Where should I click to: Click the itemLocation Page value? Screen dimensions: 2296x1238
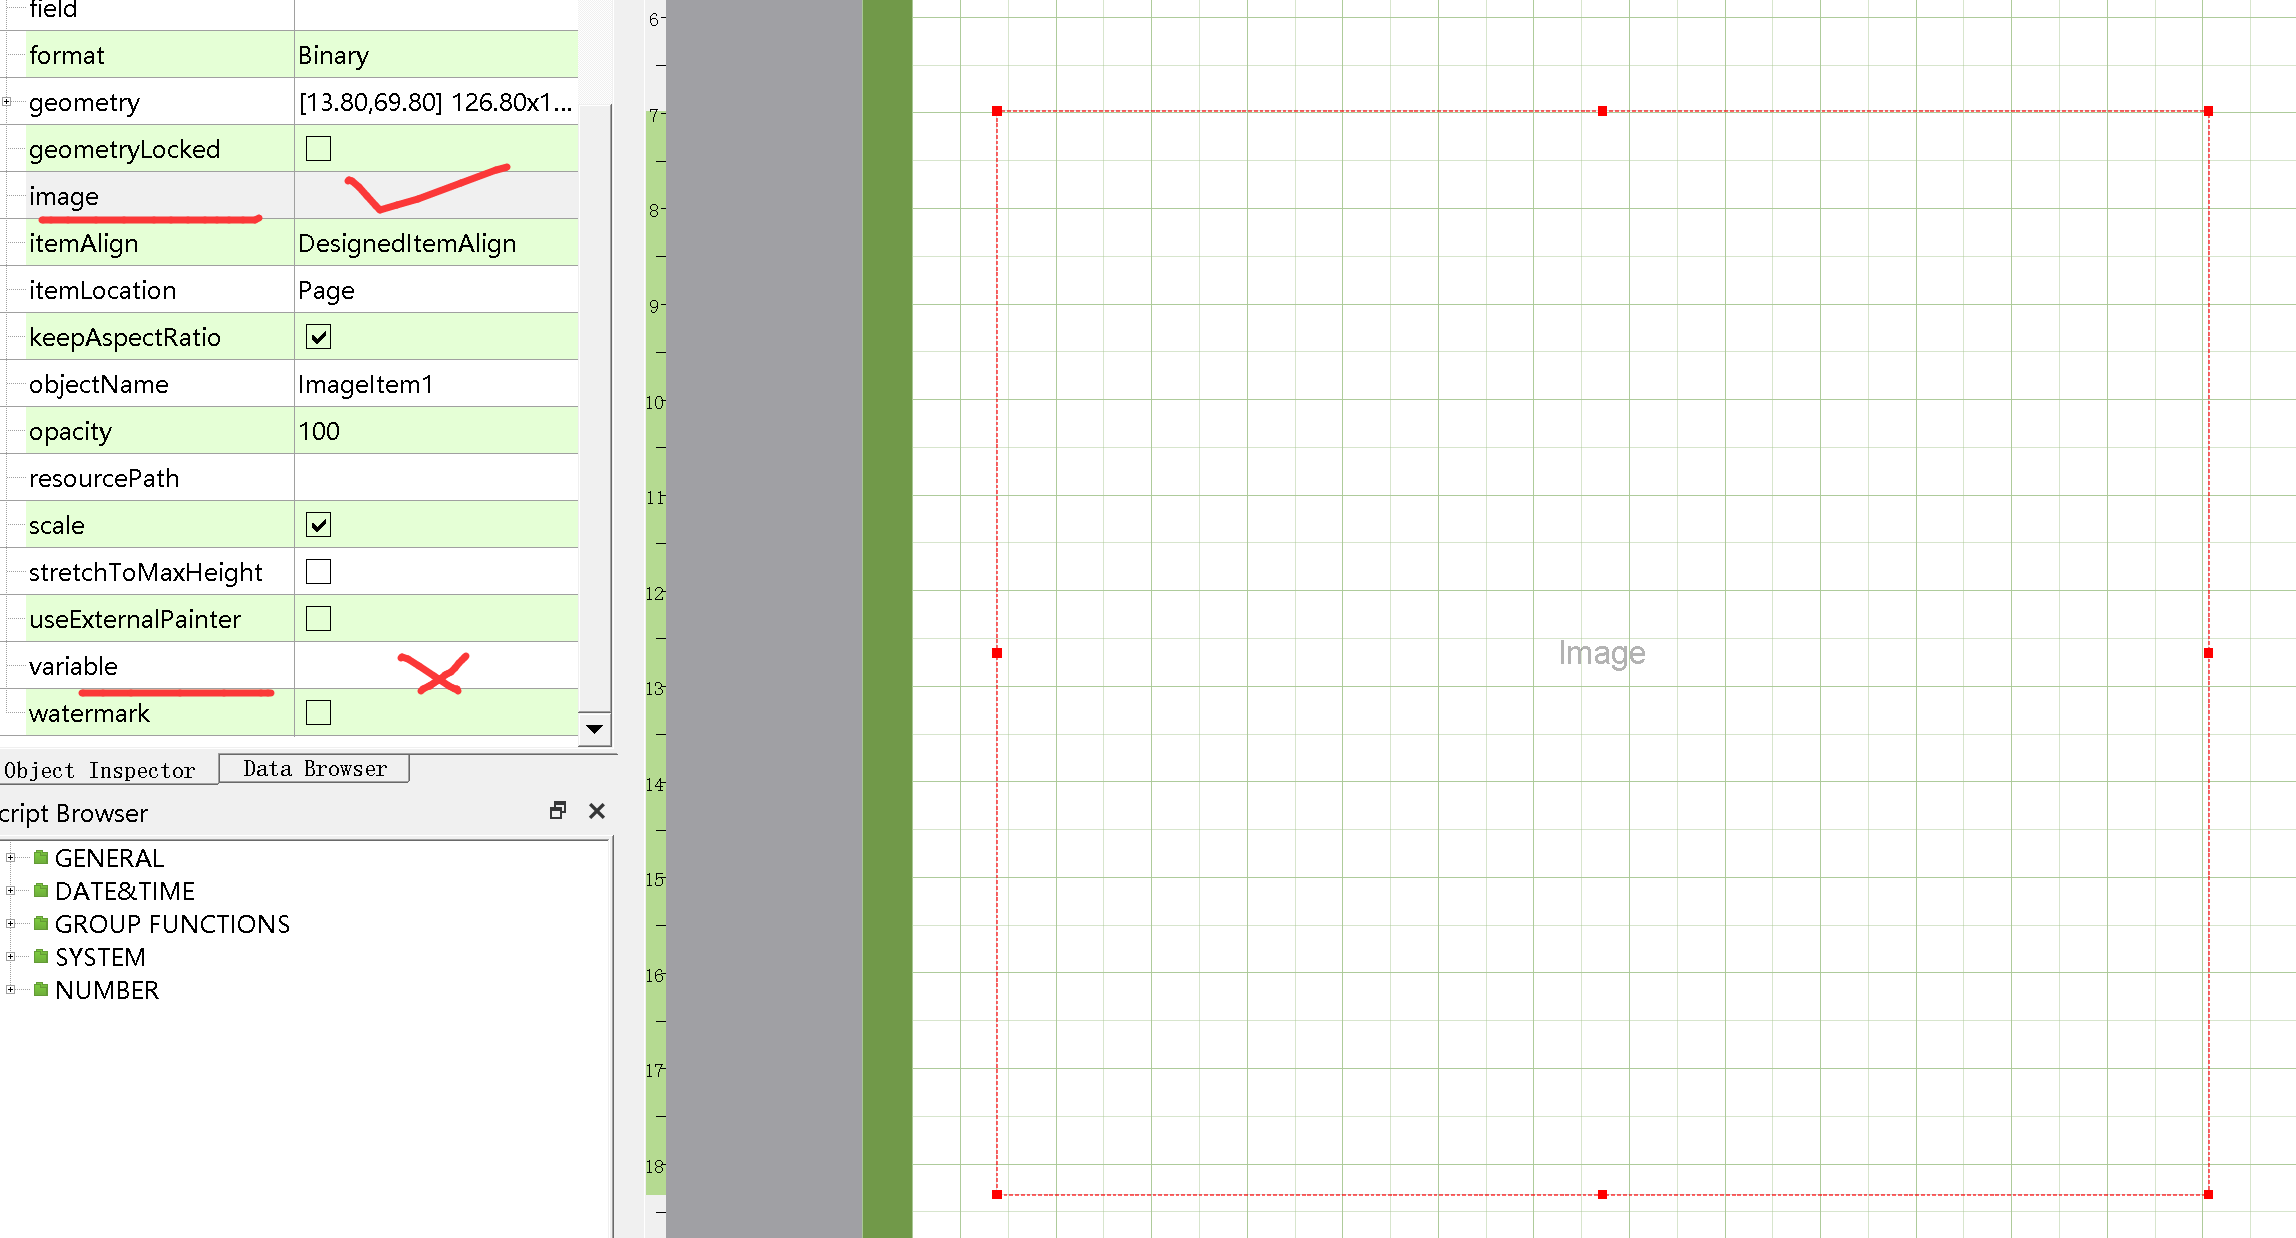coord(325,290)
